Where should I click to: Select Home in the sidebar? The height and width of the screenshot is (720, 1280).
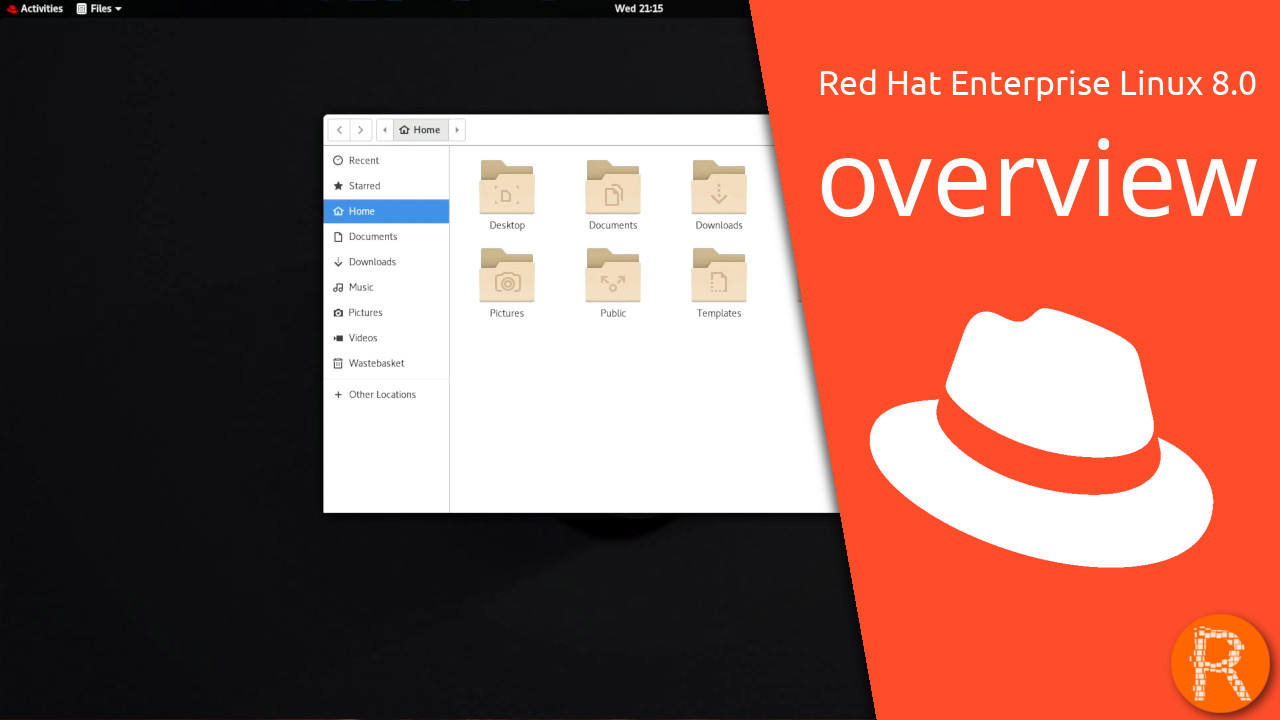(386, 211)
